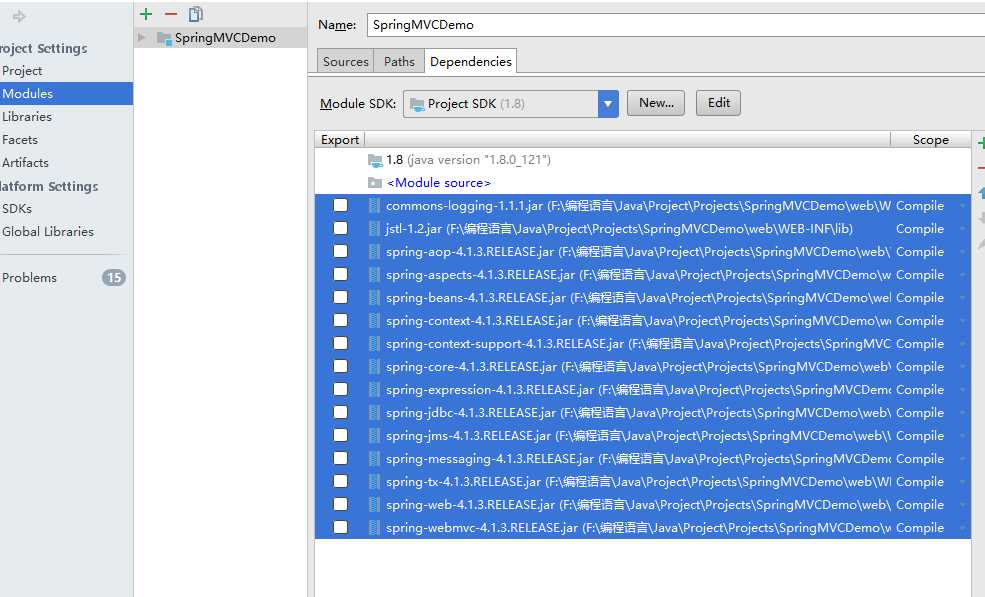Viewport: 985px width, 597px height.
Task: Click the Export column header
Action: (x=340, y=140)
